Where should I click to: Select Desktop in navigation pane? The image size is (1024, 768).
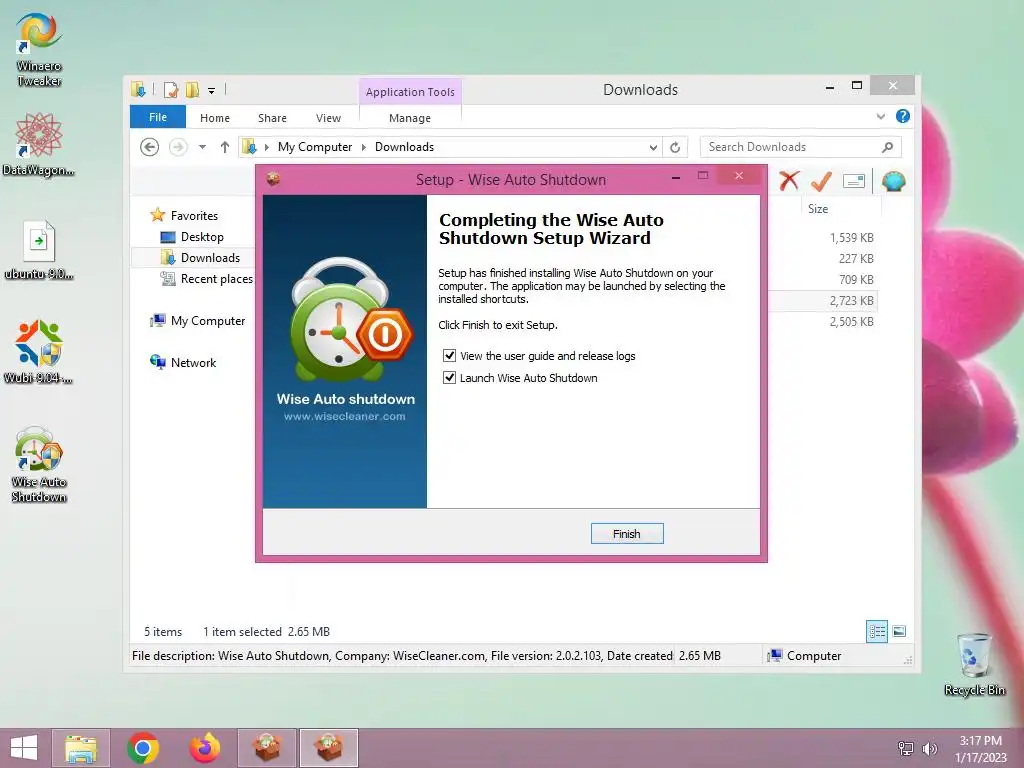(x=202, y=236)
